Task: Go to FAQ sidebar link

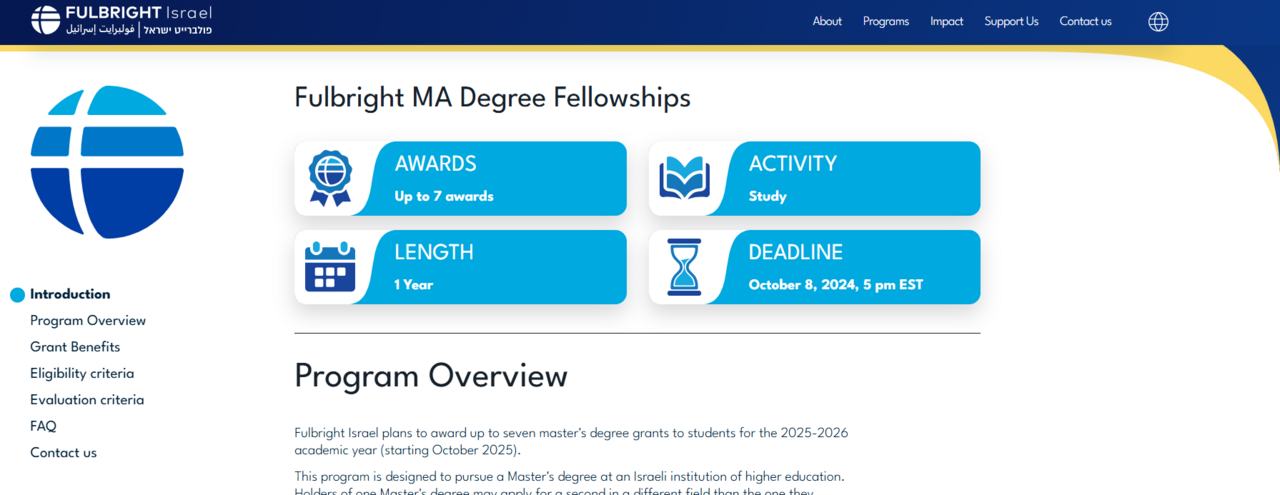Action: [43, 426]
